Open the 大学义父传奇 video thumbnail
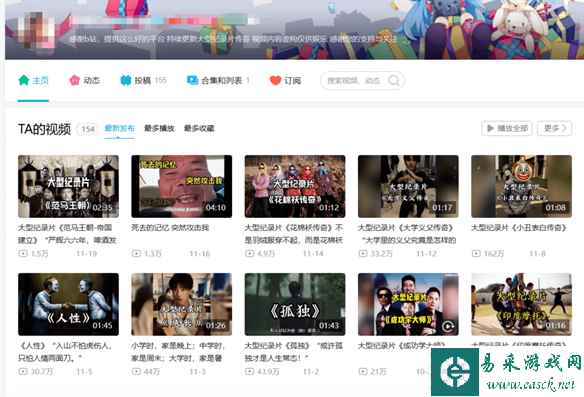Image resolution: width=584 pixels, height=397 pixels. 408,186
